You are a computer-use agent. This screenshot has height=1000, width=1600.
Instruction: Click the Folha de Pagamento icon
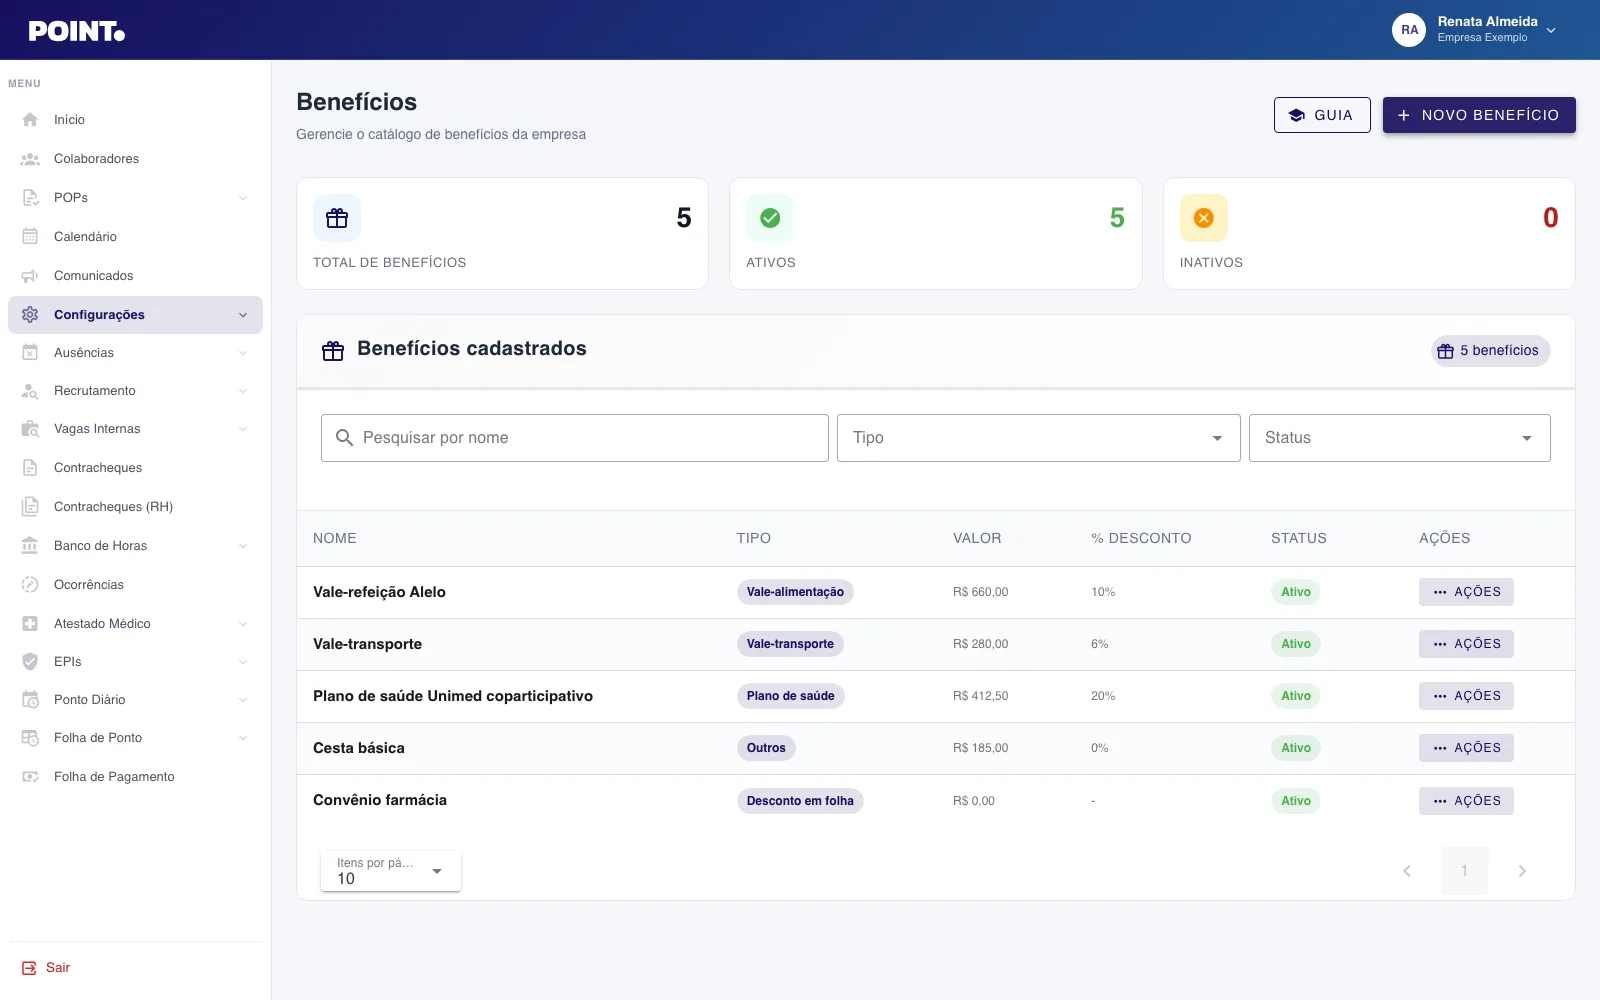(30, 777)
